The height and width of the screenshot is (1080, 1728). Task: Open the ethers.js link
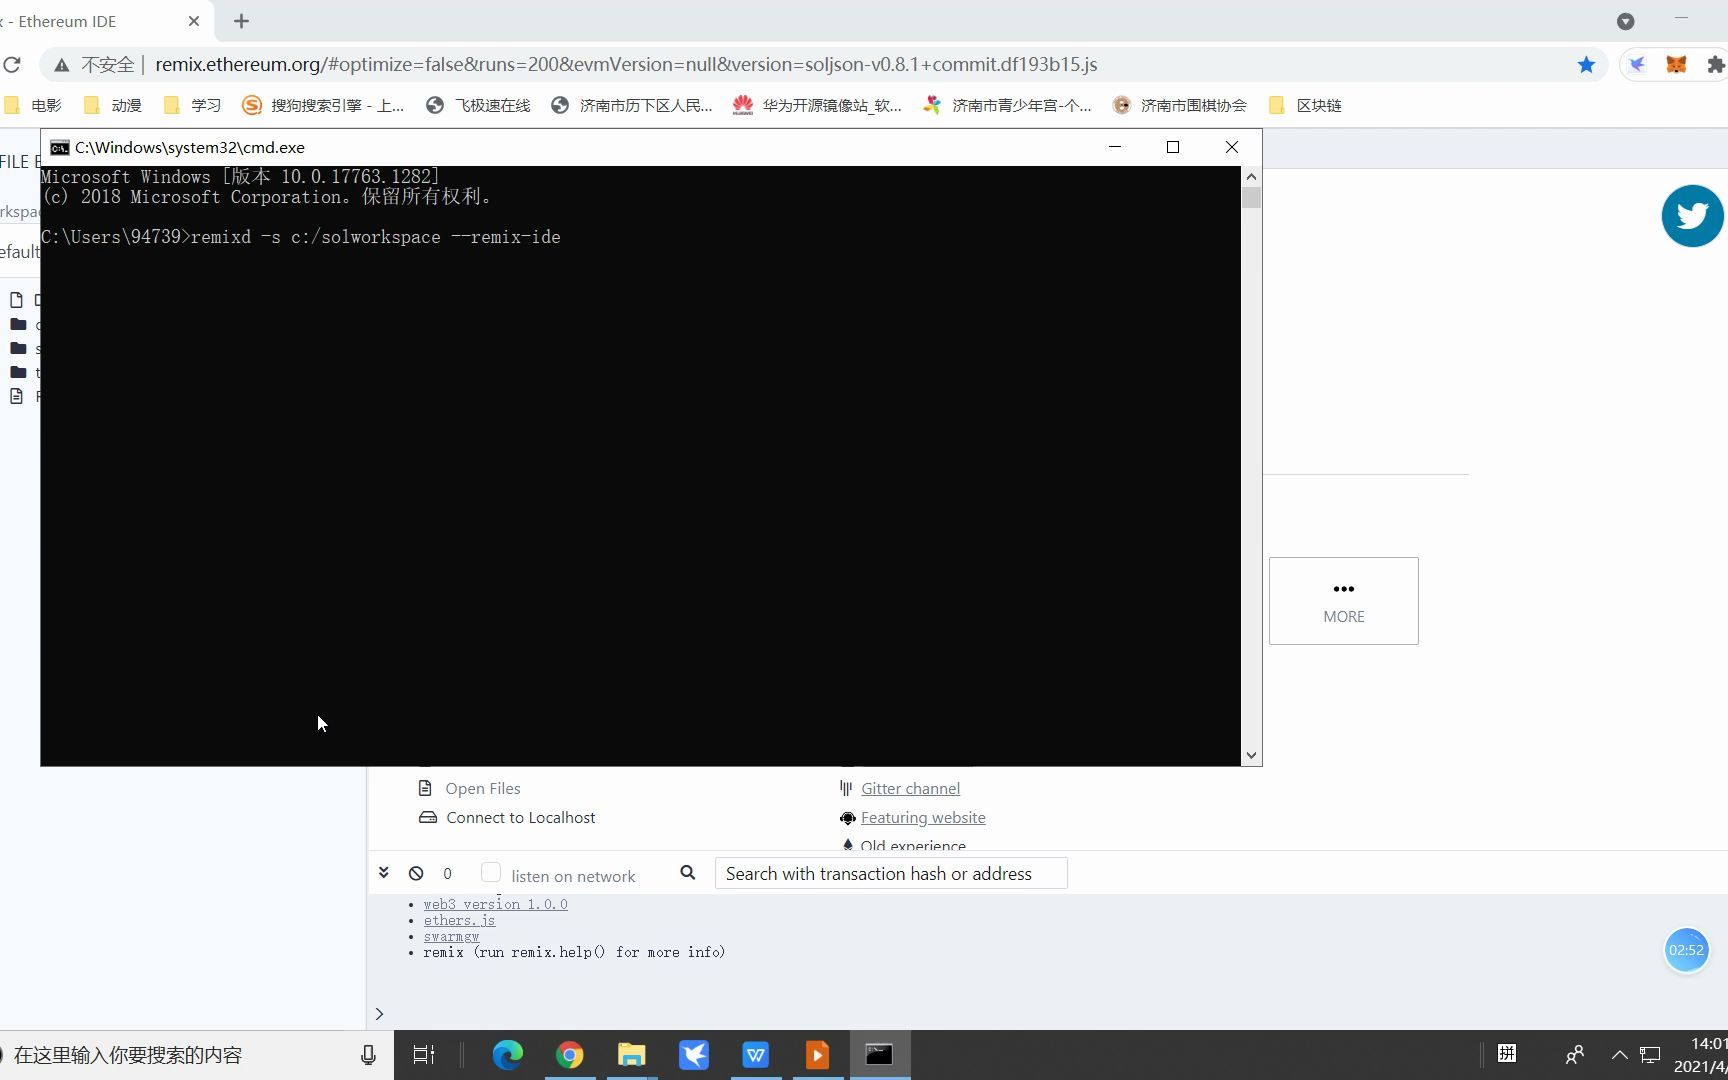(x=459, y=920)
